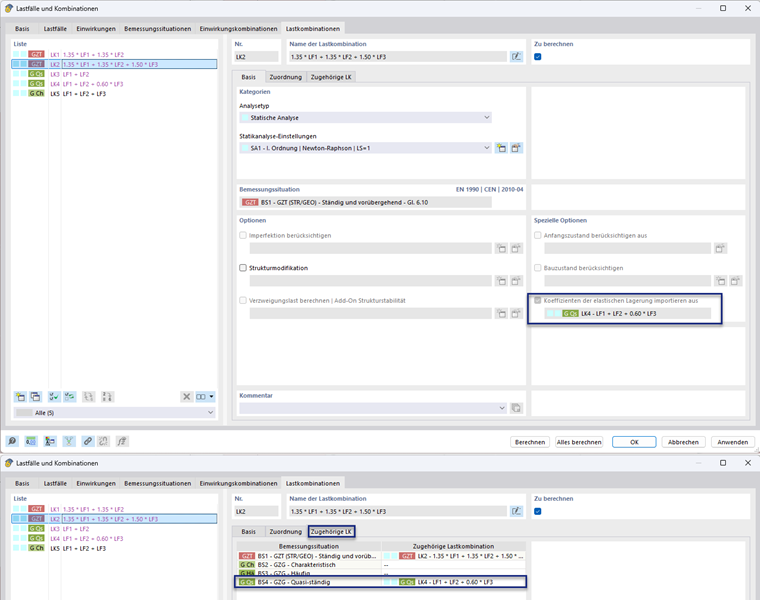Click the comment library icon beside Kommentar field
Image resolution: width=760 pixels, height=600 pixels.
click(516, 408)
